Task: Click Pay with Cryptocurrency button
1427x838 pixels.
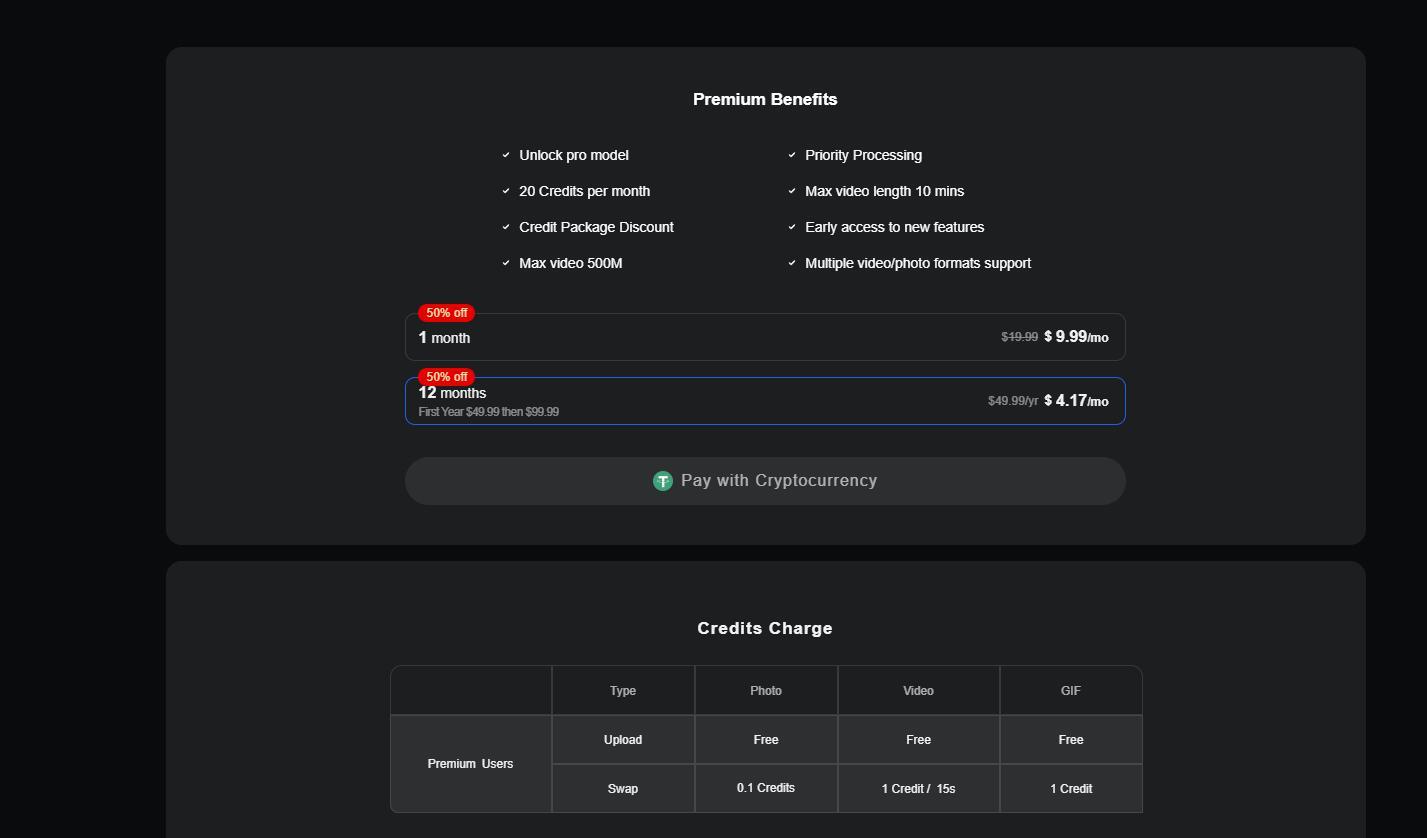Action: 765,481
